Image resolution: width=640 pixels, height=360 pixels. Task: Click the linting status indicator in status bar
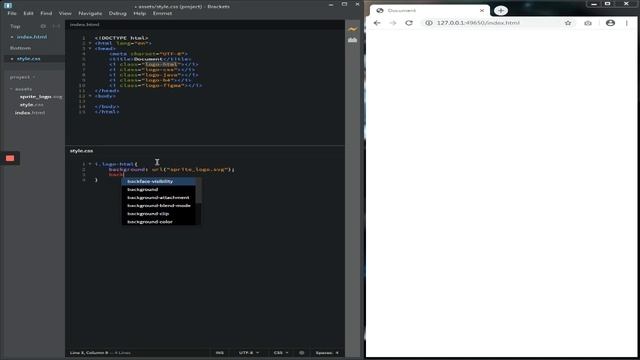click(x=301, y=353)
